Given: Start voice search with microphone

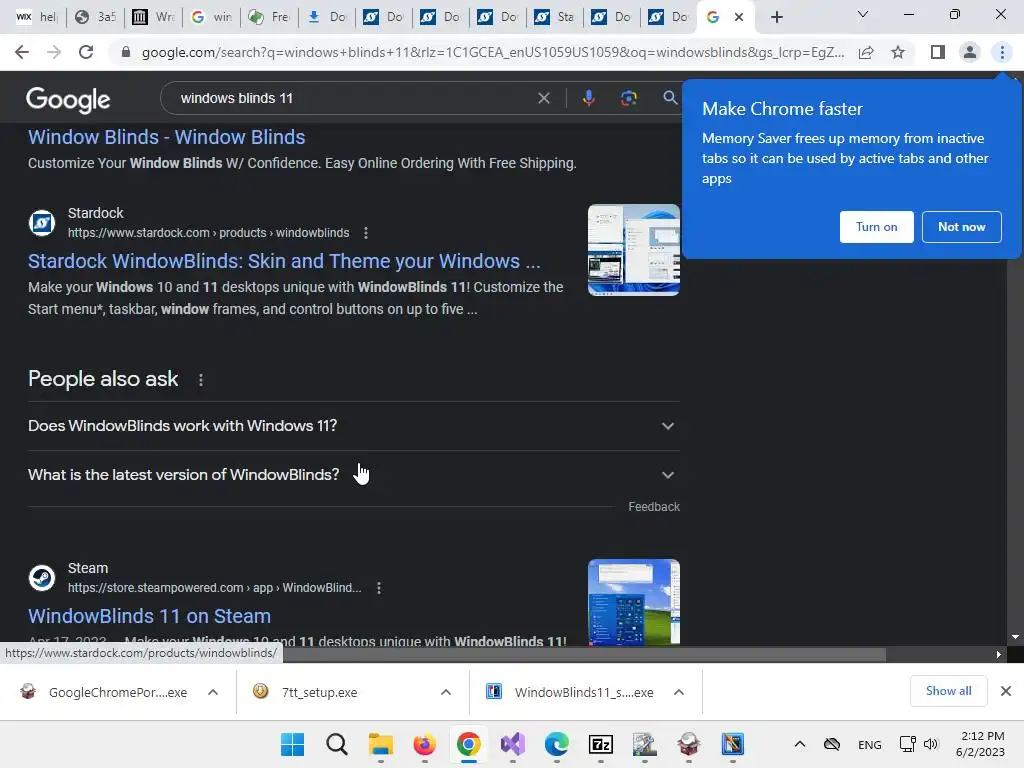Looking at the screenshot, I should pos(588,98).
